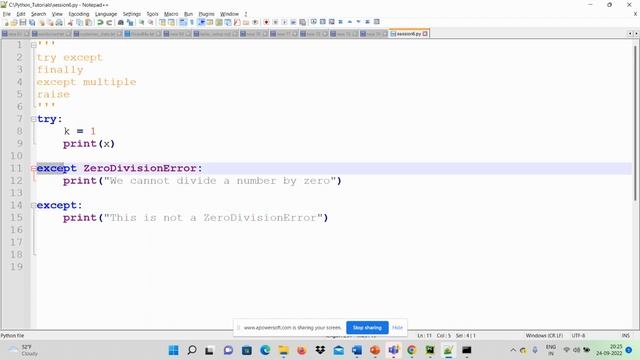Screen dimensions: 640x360
Task: Click the Find toolbar icon
Action: click(x=120, y=22)
